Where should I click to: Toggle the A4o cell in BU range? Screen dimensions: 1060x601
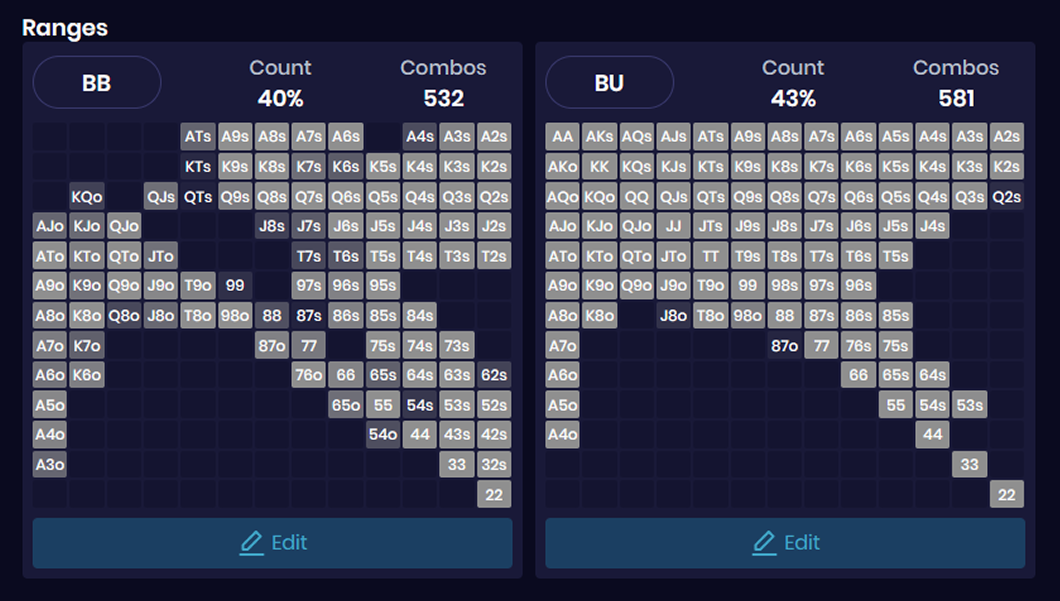point(563,435)
